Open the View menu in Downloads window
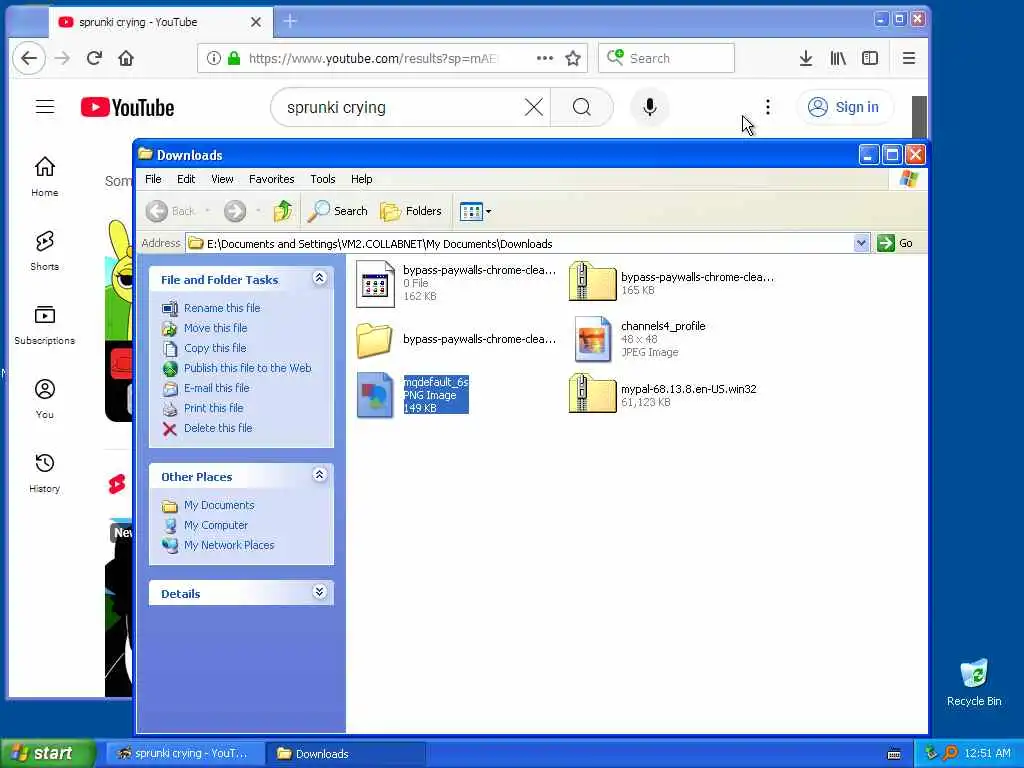The image size is (1024, 768). [222, 179]
